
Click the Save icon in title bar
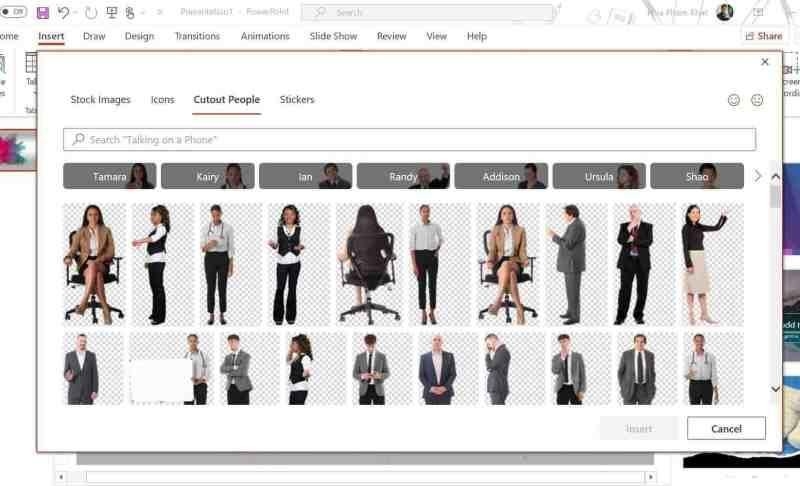pyautogui.click(x=43, y=13)
